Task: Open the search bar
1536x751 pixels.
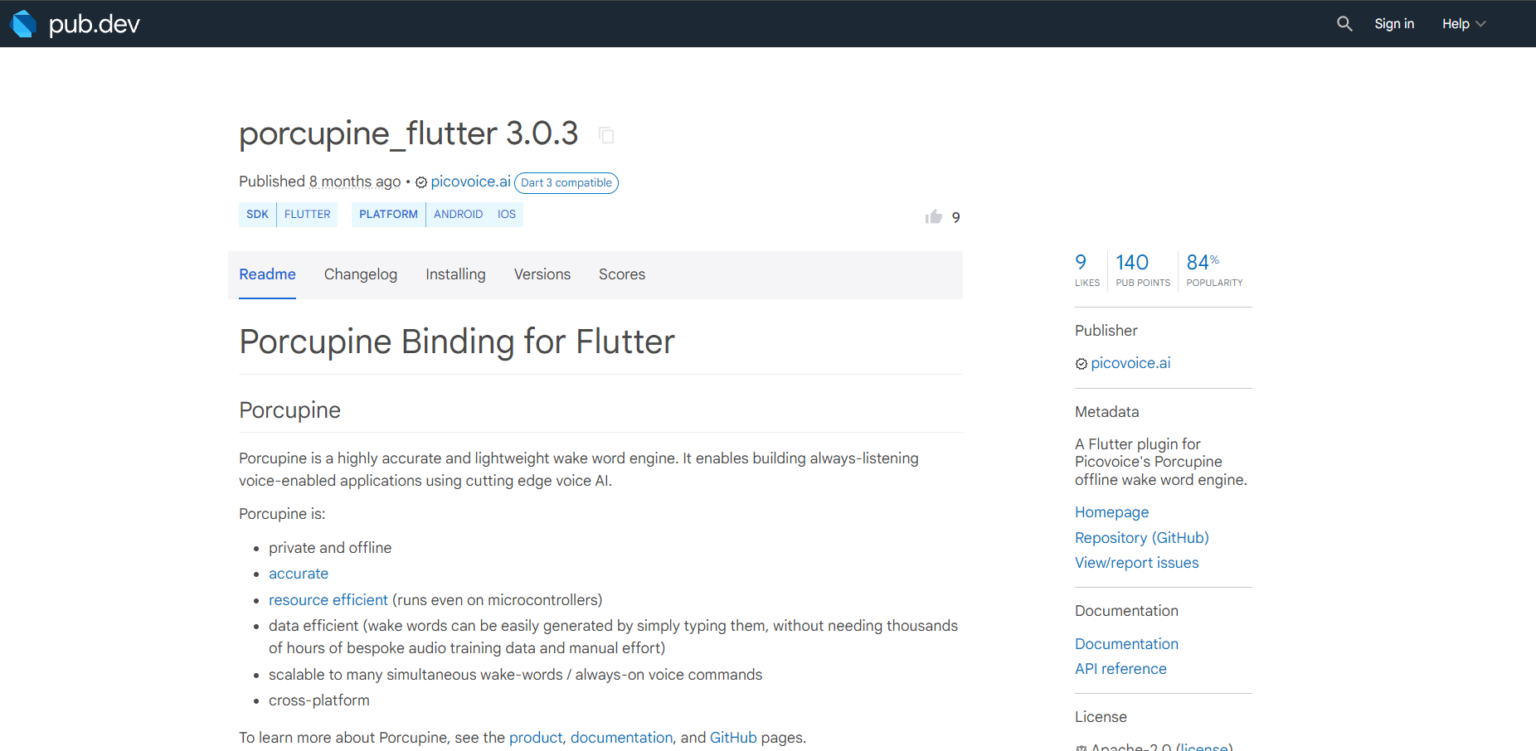Action: 1344,23
